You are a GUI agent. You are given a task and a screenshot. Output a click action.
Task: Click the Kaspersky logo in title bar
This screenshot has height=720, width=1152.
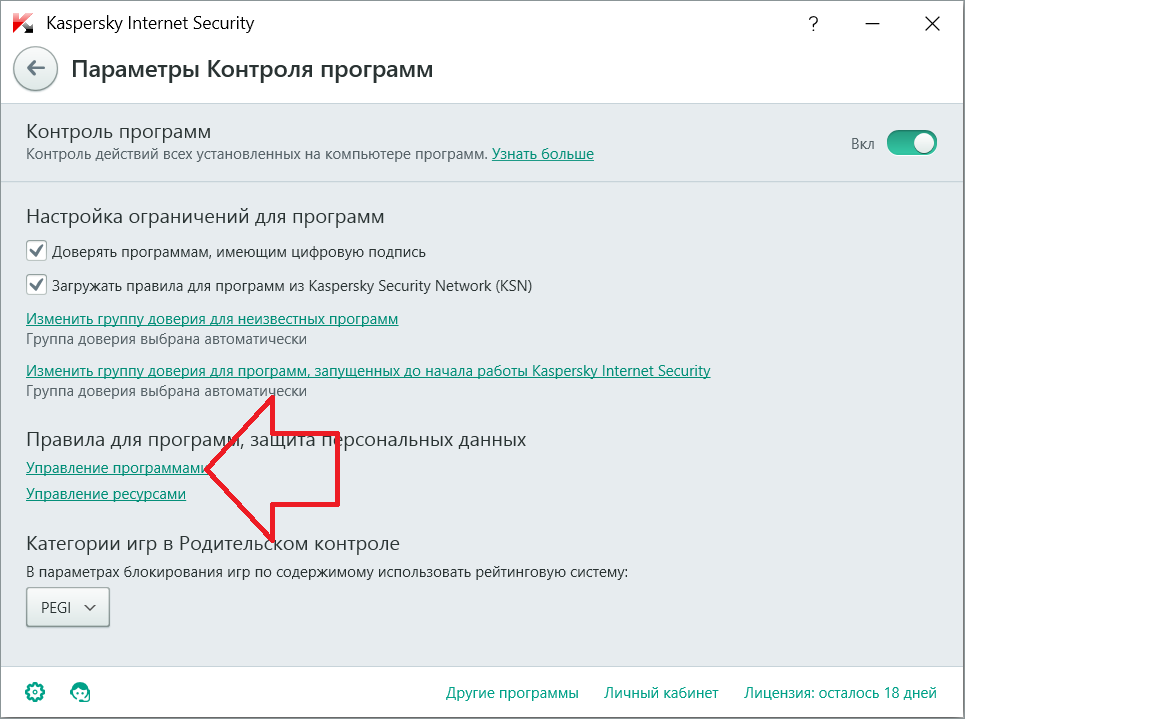tap(23, 24)
